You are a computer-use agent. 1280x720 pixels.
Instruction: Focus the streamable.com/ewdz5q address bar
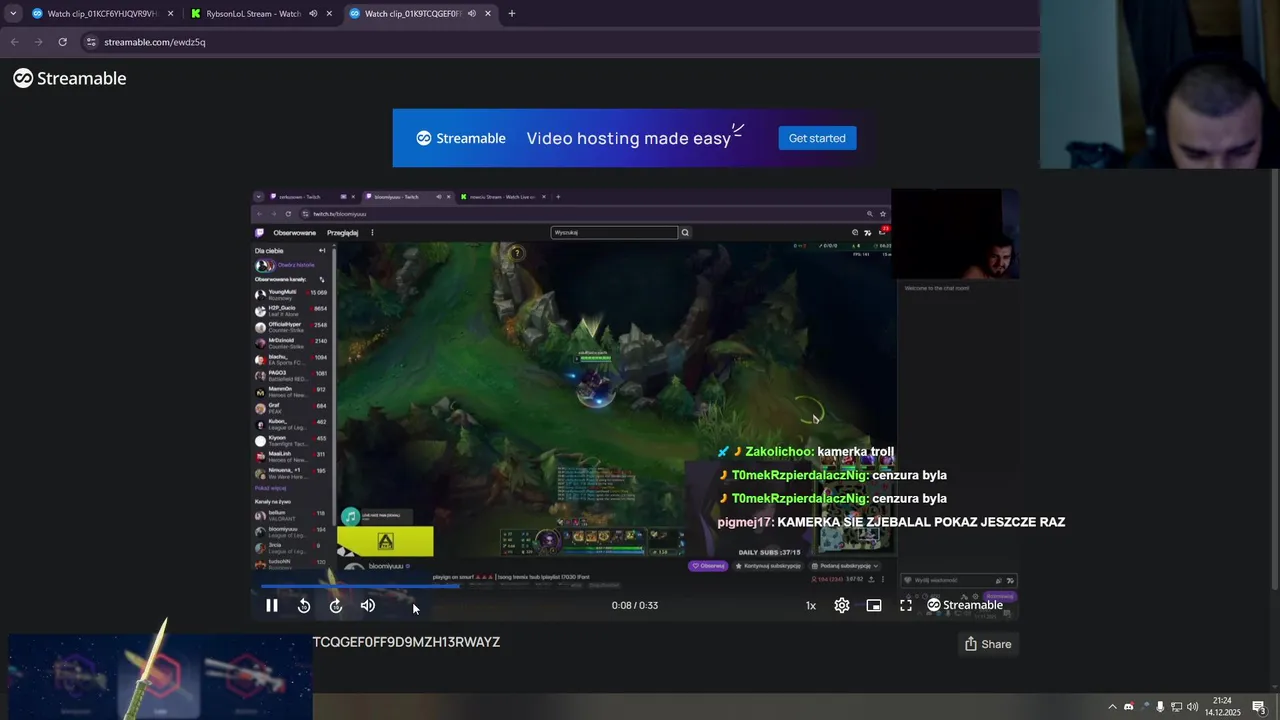pyautogui.click(x=560, y=42)
